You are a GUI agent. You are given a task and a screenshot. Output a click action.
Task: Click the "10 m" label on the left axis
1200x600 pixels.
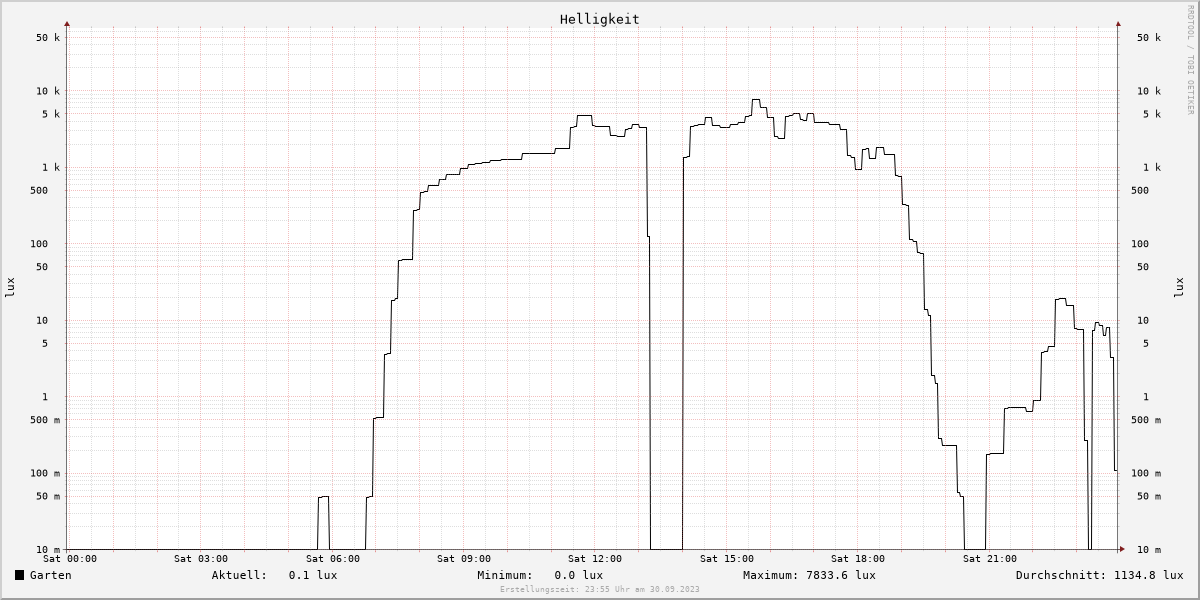pyautogui.click(x=48, y=550)
